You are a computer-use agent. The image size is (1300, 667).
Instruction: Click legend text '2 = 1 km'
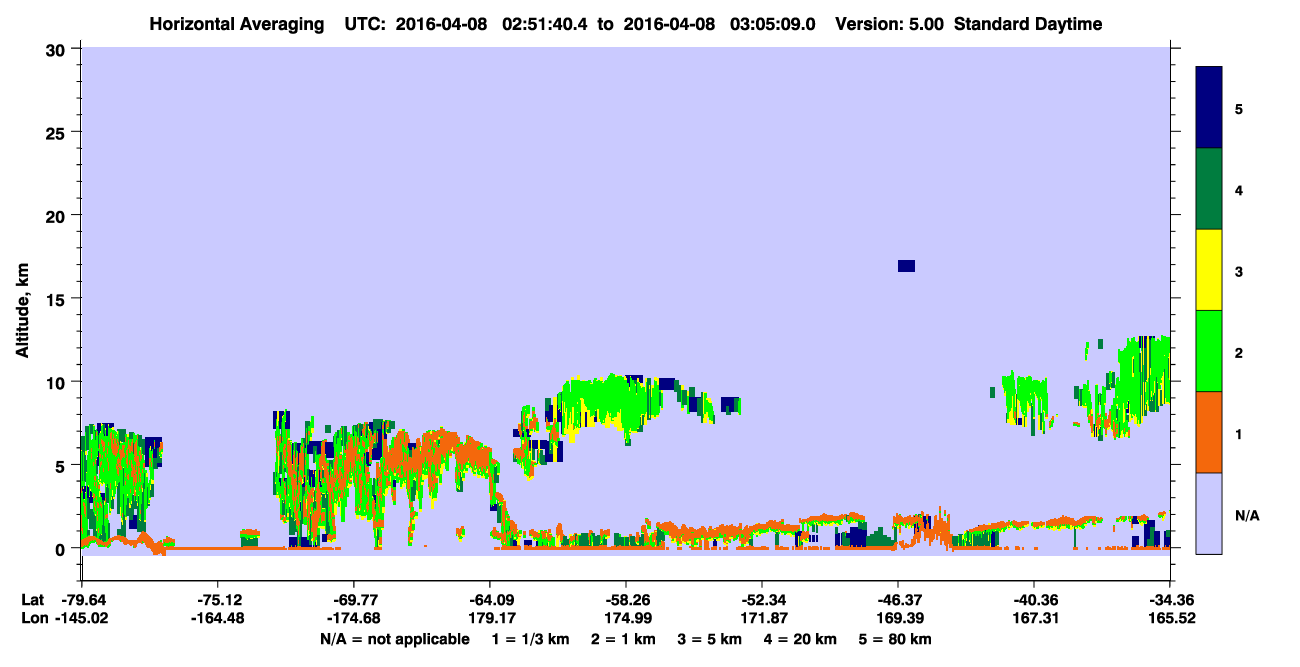click(x=624, y=639)
